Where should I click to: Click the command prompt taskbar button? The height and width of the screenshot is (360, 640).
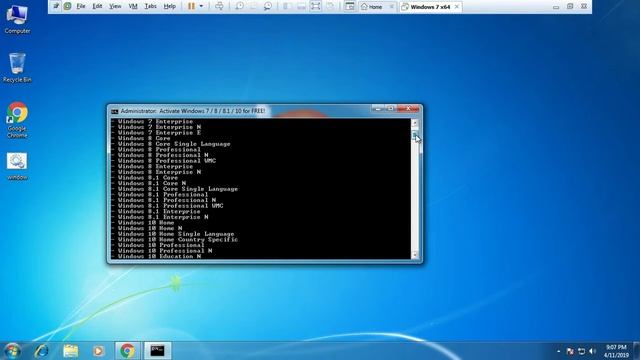[x=157, y=351]
